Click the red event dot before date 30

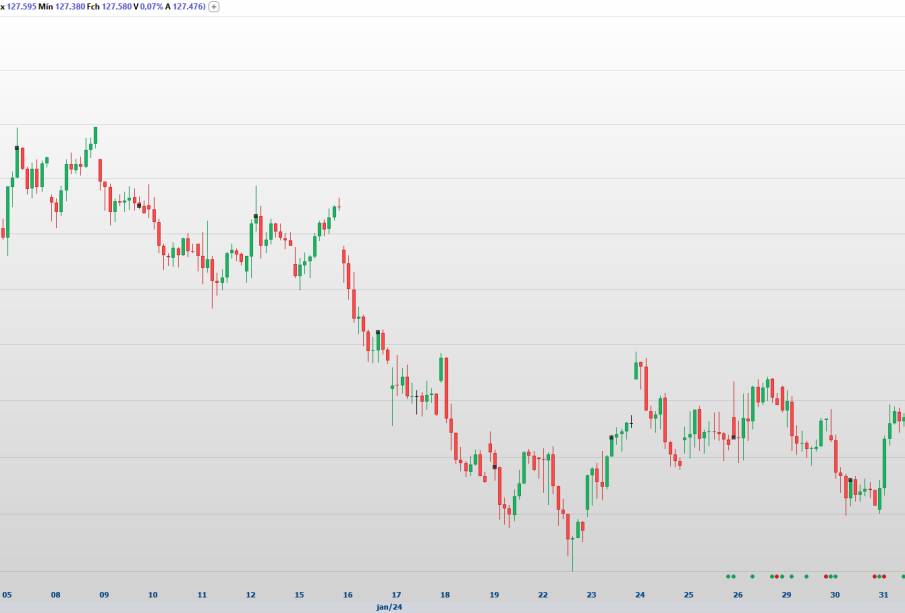pyautogui.click(x=825, y=576)
